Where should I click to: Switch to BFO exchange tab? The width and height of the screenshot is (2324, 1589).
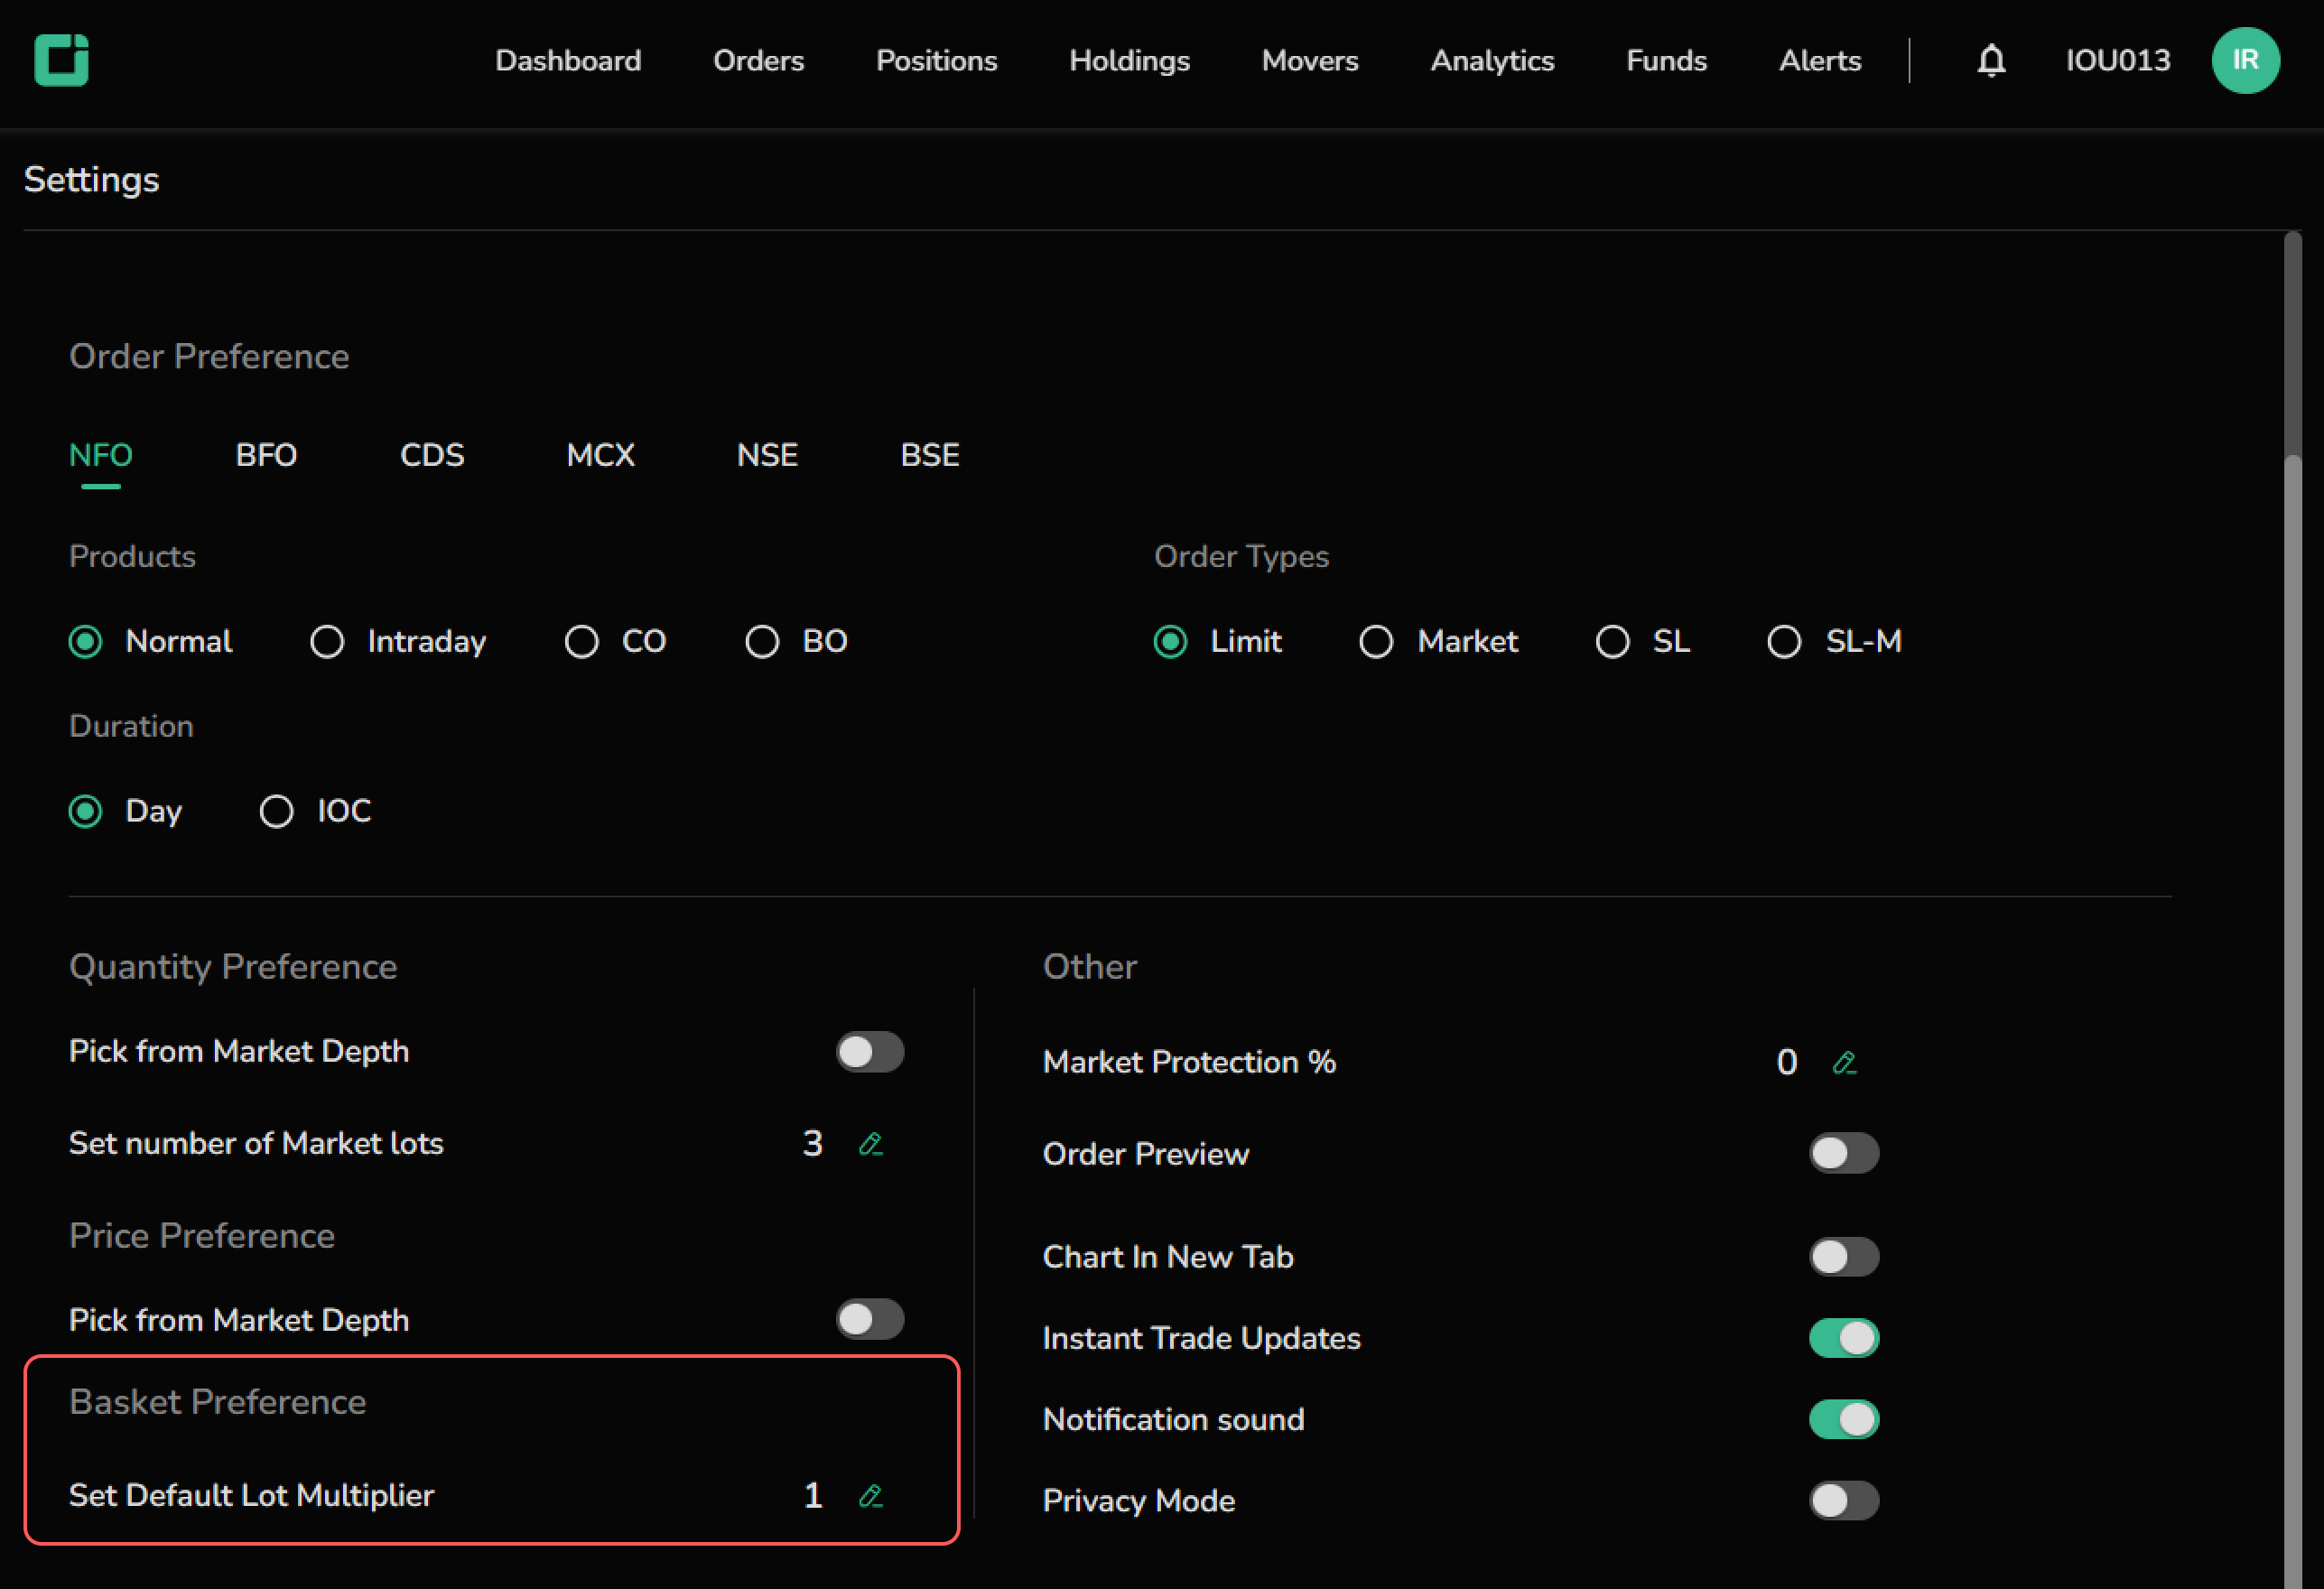[266, 456]
